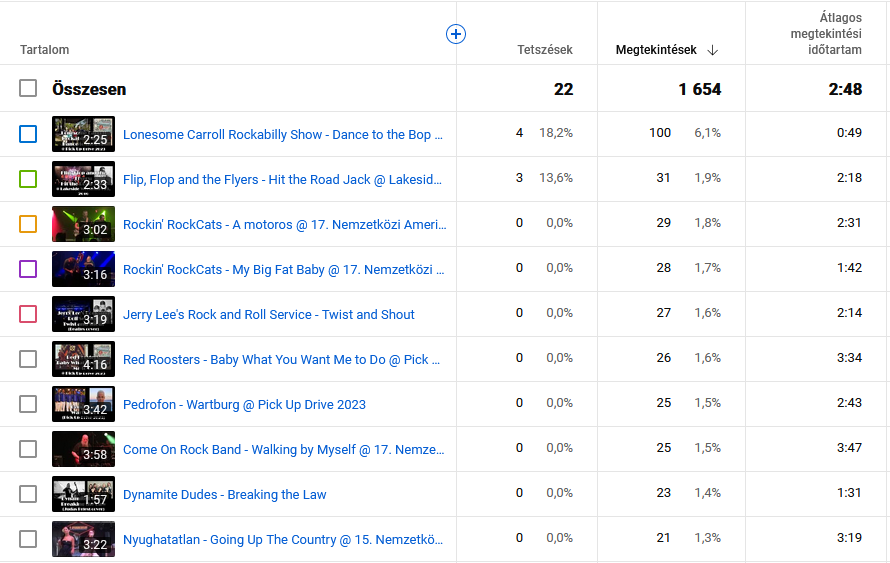890x563 pixels.
Task: Click the Dynamite Dudes video thumbnail
Action: point(83,494)
